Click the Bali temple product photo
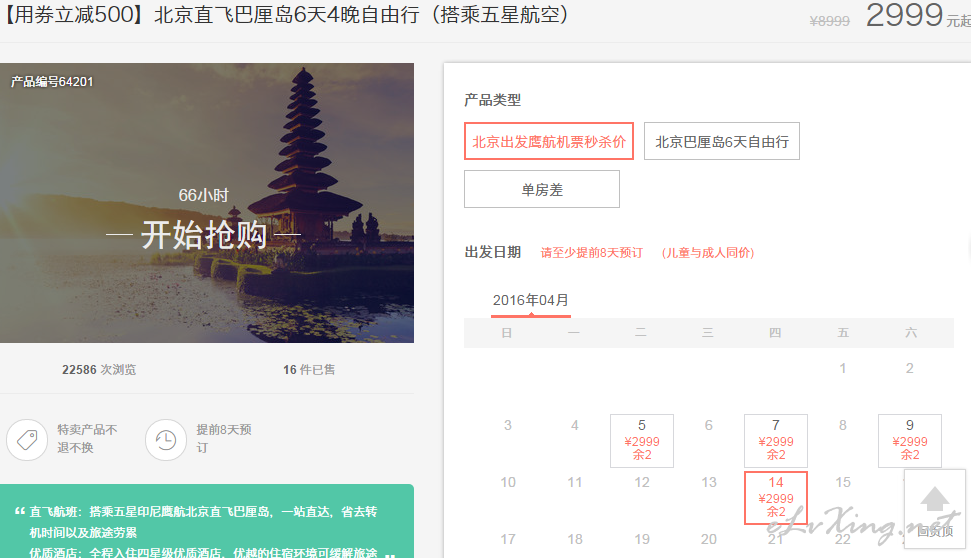The width and height of the screenshot is (971, 558). 207,203
